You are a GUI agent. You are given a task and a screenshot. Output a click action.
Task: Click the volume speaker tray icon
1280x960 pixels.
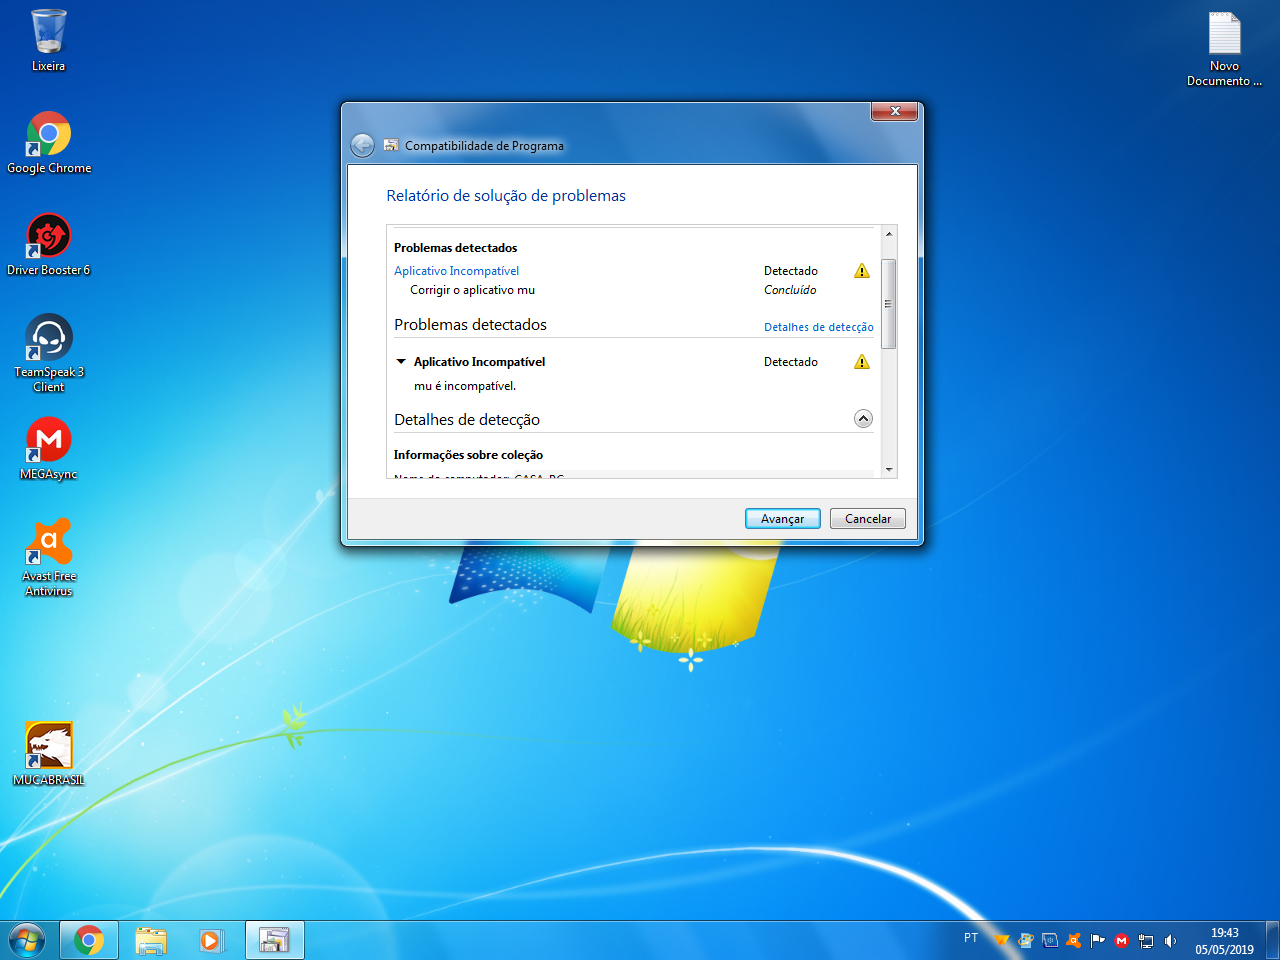(1170, 940)
